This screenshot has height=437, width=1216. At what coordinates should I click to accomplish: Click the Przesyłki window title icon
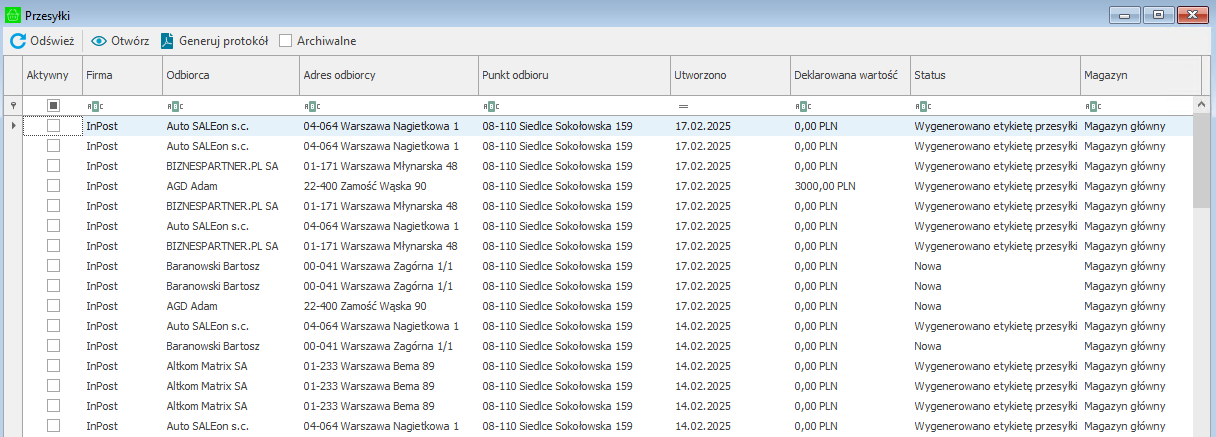13,13
